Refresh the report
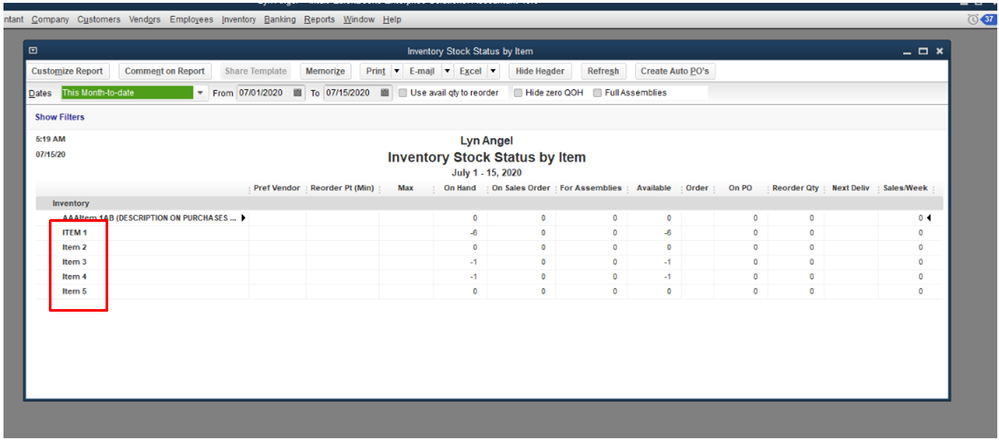This screenshot has width=999, height=441. point(603,71)
